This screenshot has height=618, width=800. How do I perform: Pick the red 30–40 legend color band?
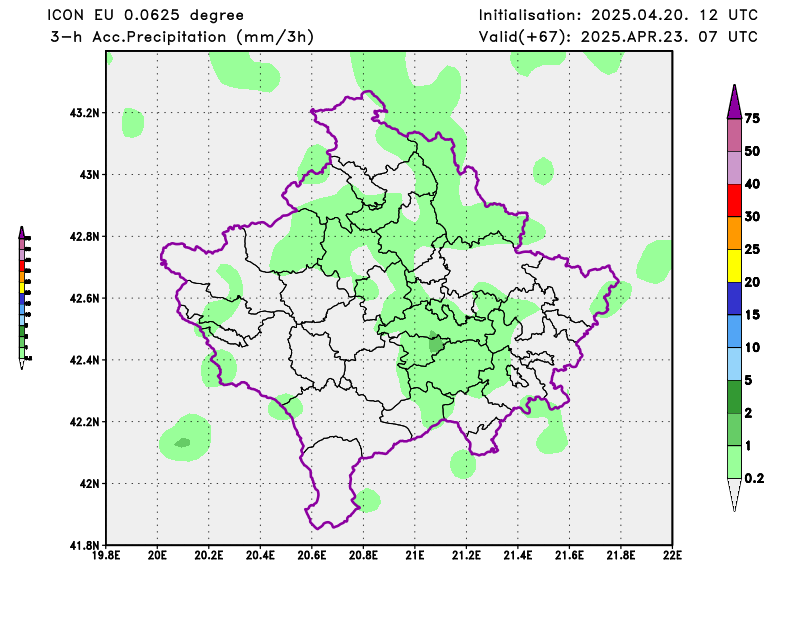(734, 201)
